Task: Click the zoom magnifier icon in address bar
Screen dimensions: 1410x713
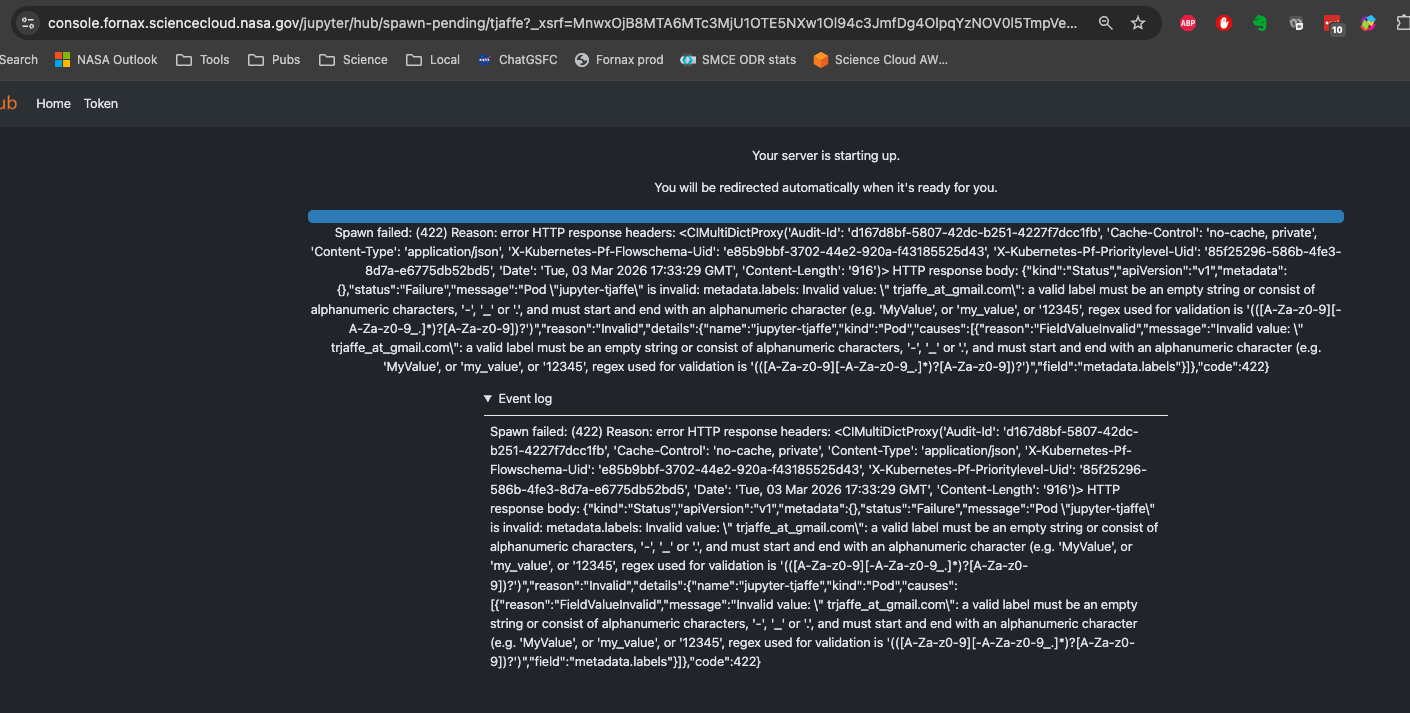Action: 1105,23
